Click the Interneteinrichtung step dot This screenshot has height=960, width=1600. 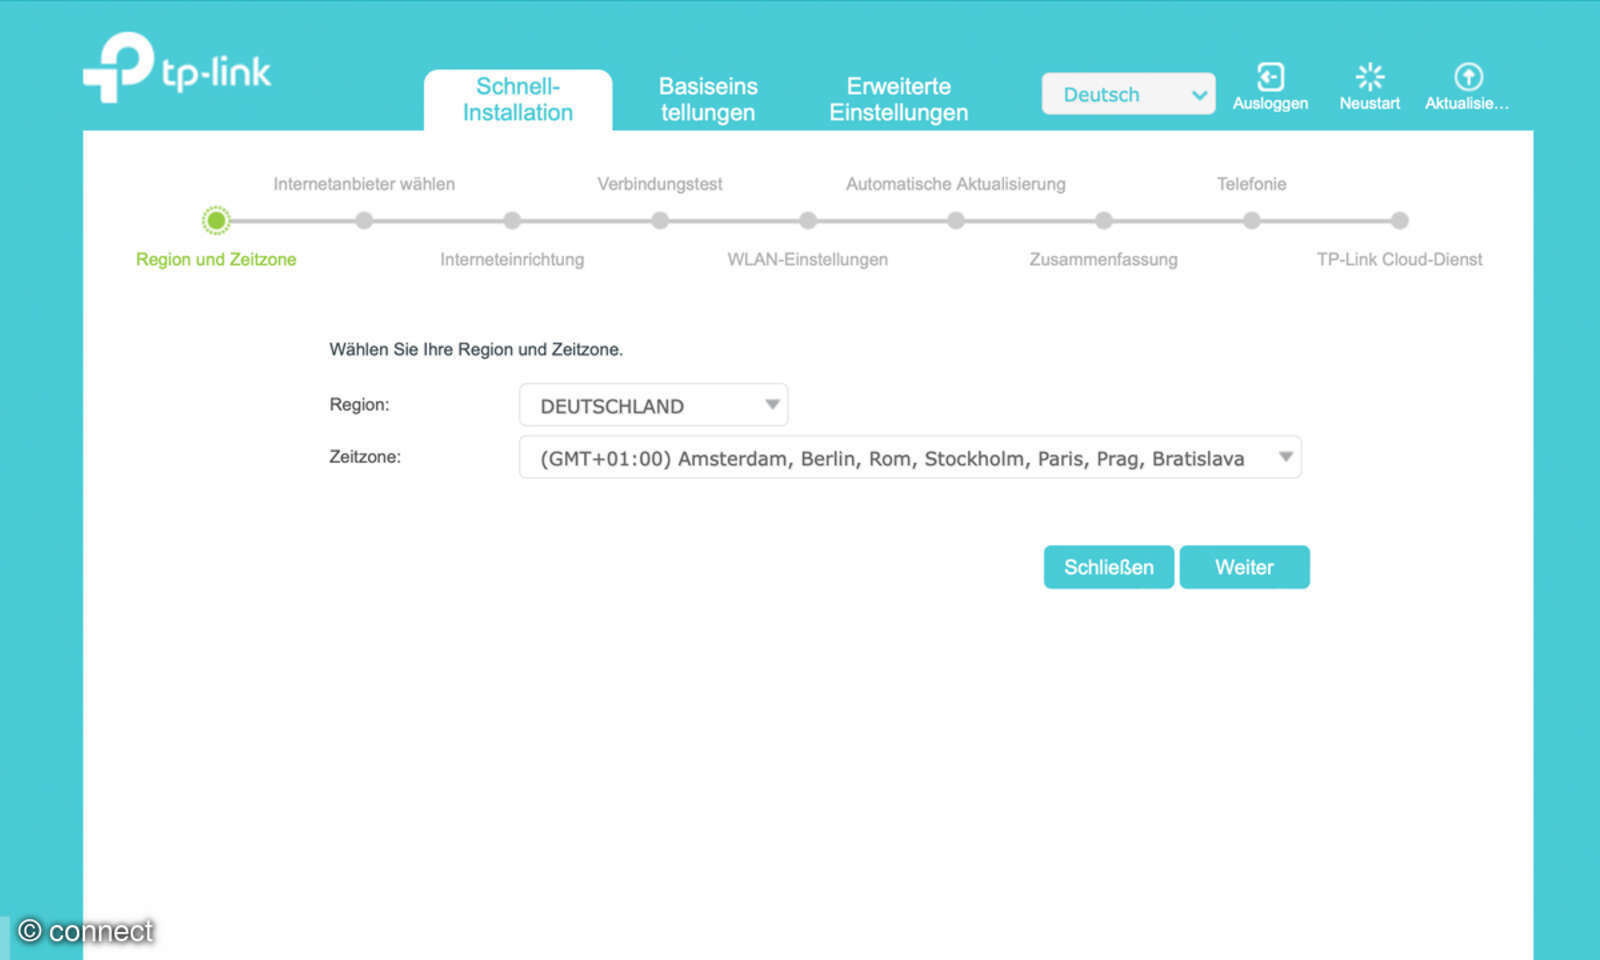tap(512, 220)
